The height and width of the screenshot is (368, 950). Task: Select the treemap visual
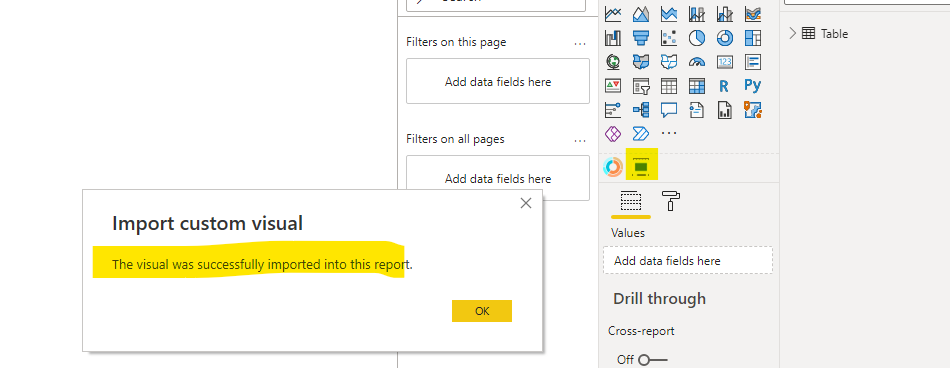[753, 38]
